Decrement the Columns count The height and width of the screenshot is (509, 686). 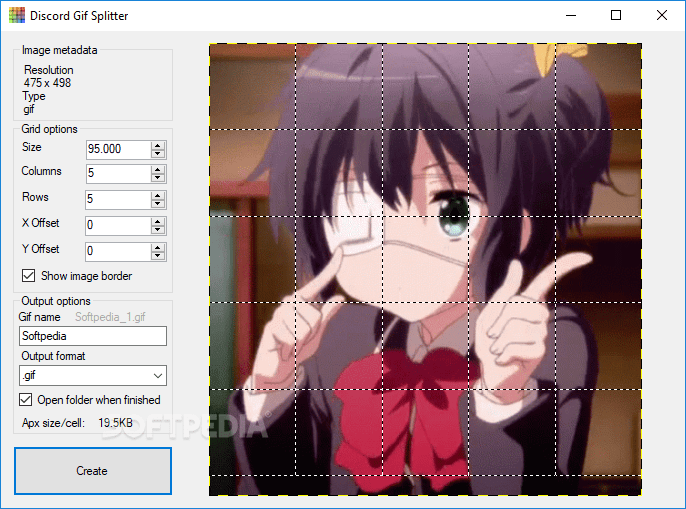click(158, 178)
